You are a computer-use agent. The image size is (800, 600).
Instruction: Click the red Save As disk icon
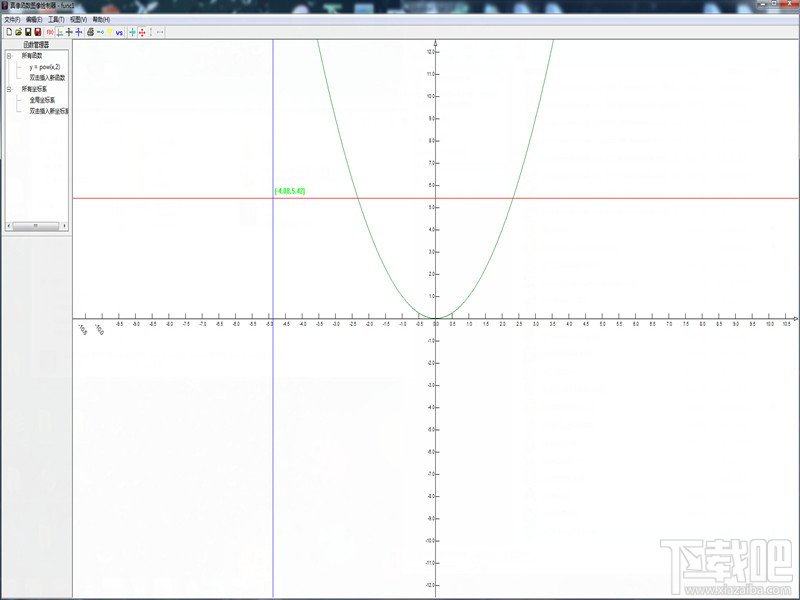38,32
